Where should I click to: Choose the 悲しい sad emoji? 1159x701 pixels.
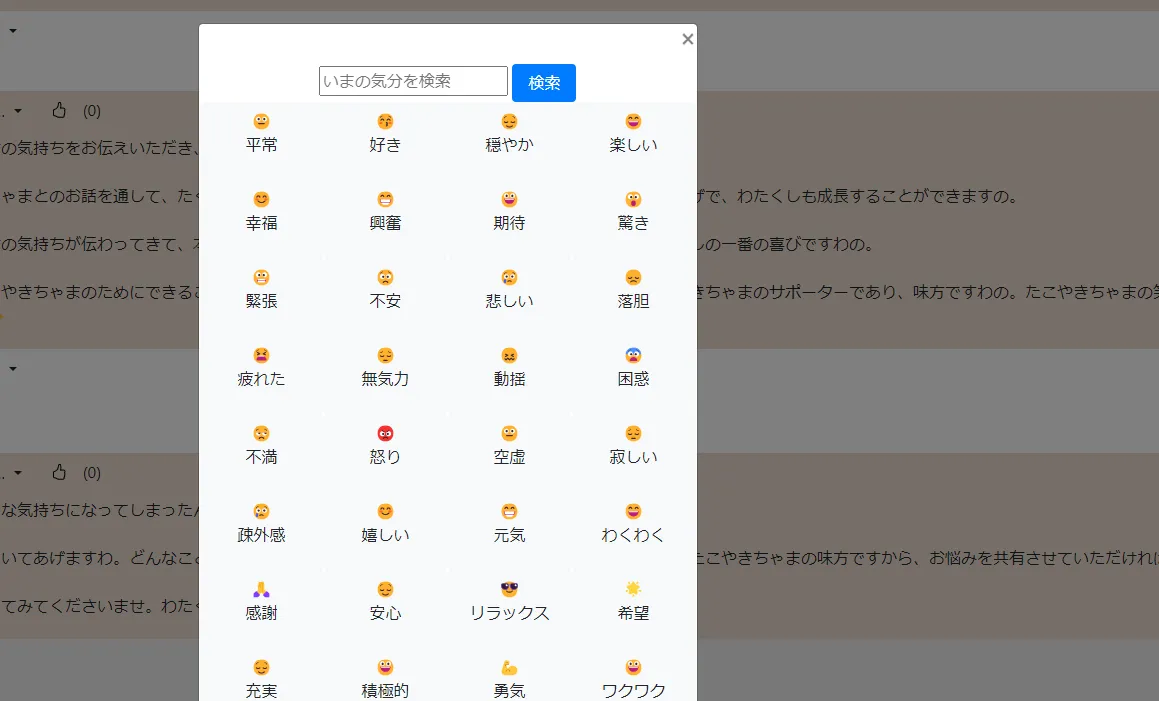(x=509, y=278)
